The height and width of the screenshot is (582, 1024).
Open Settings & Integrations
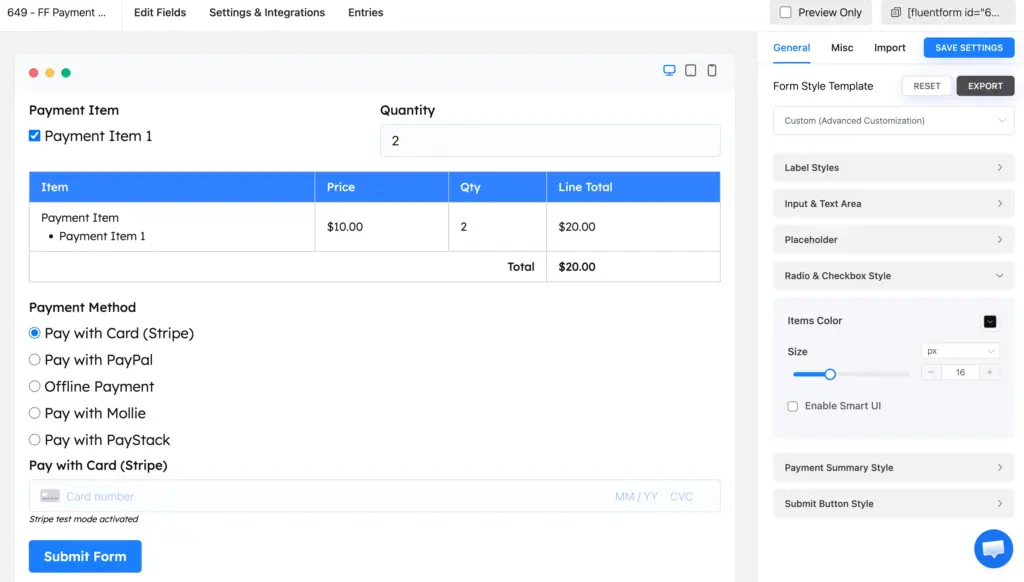pos(266,12)
